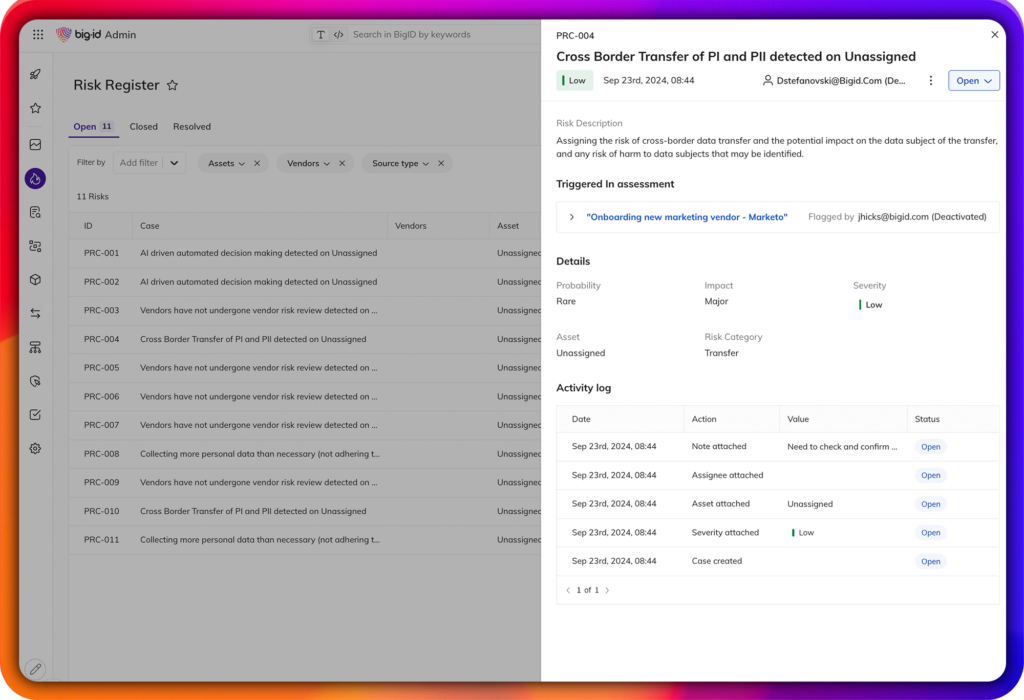Open the status dropdown labeled Open
The height and width of the screenshot is (700, 1024).
point(973,81)
